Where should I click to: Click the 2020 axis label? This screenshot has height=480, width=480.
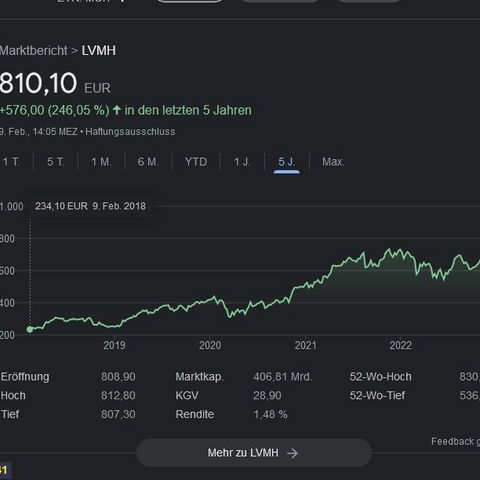pos(210,345)
